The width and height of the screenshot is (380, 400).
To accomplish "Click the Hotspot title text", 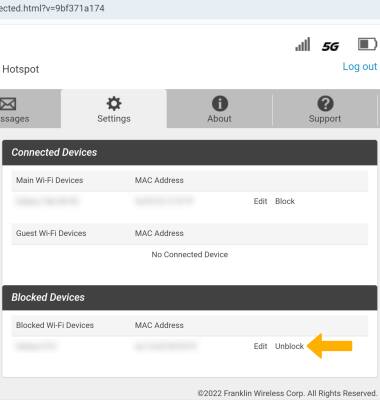I will [21, 69].
